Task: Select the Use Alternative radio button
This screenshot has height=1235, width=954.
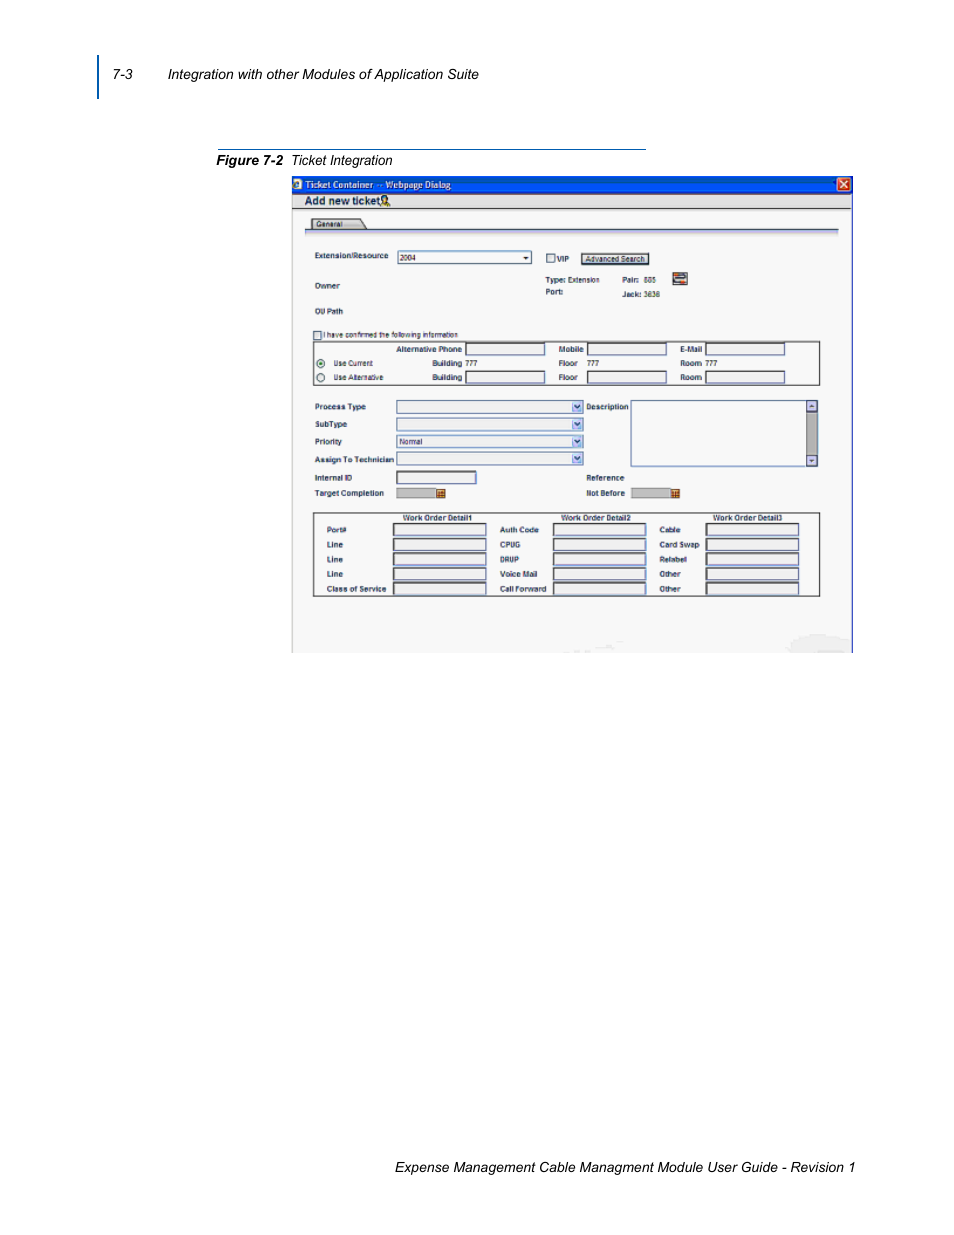Action: [x=321, y=378]
